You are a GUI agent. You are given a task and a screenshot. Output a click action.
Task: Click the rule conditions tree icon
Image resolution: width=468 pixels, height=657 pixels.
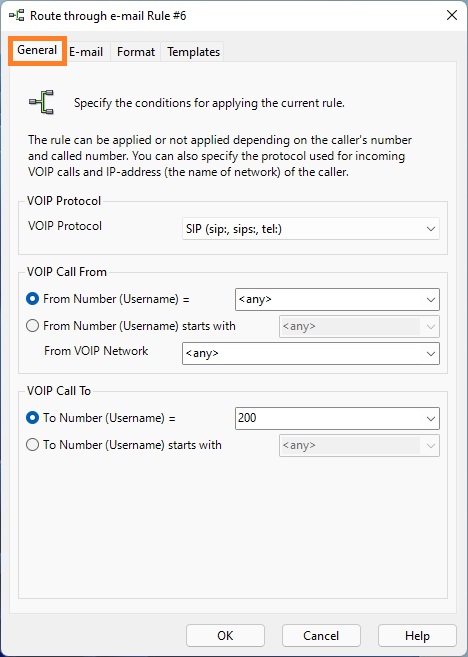(41, 102)
